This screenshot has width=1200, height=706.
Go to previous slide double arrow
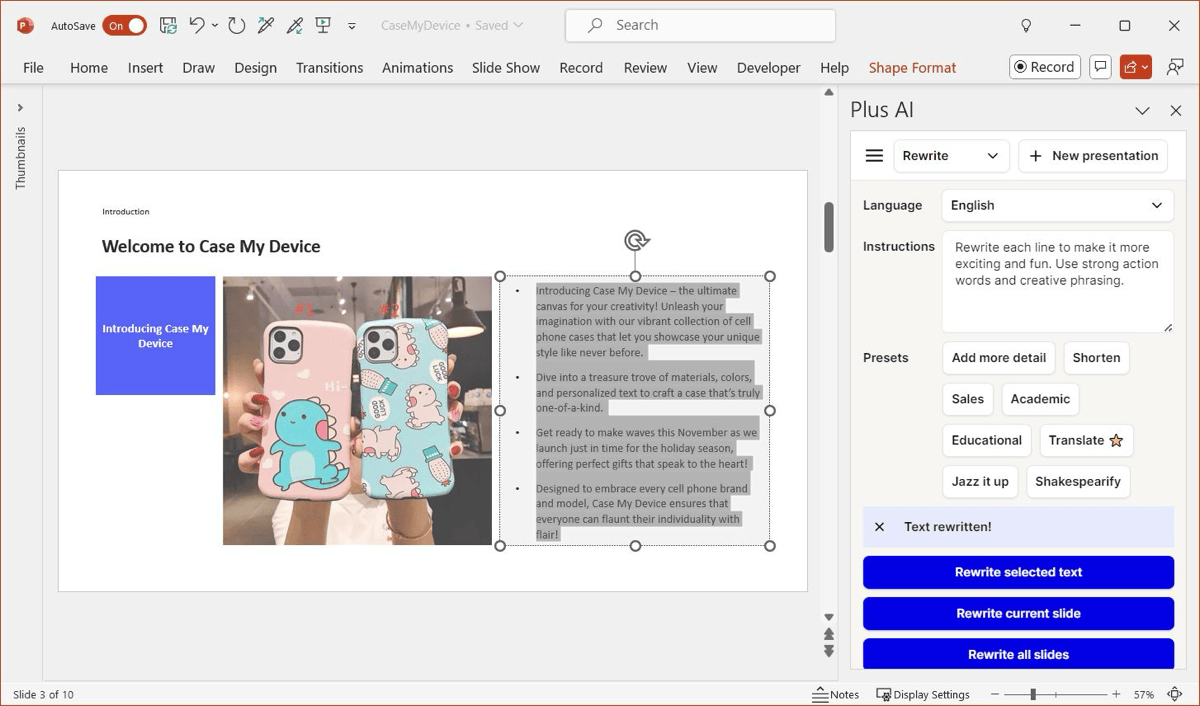(828, 634)
